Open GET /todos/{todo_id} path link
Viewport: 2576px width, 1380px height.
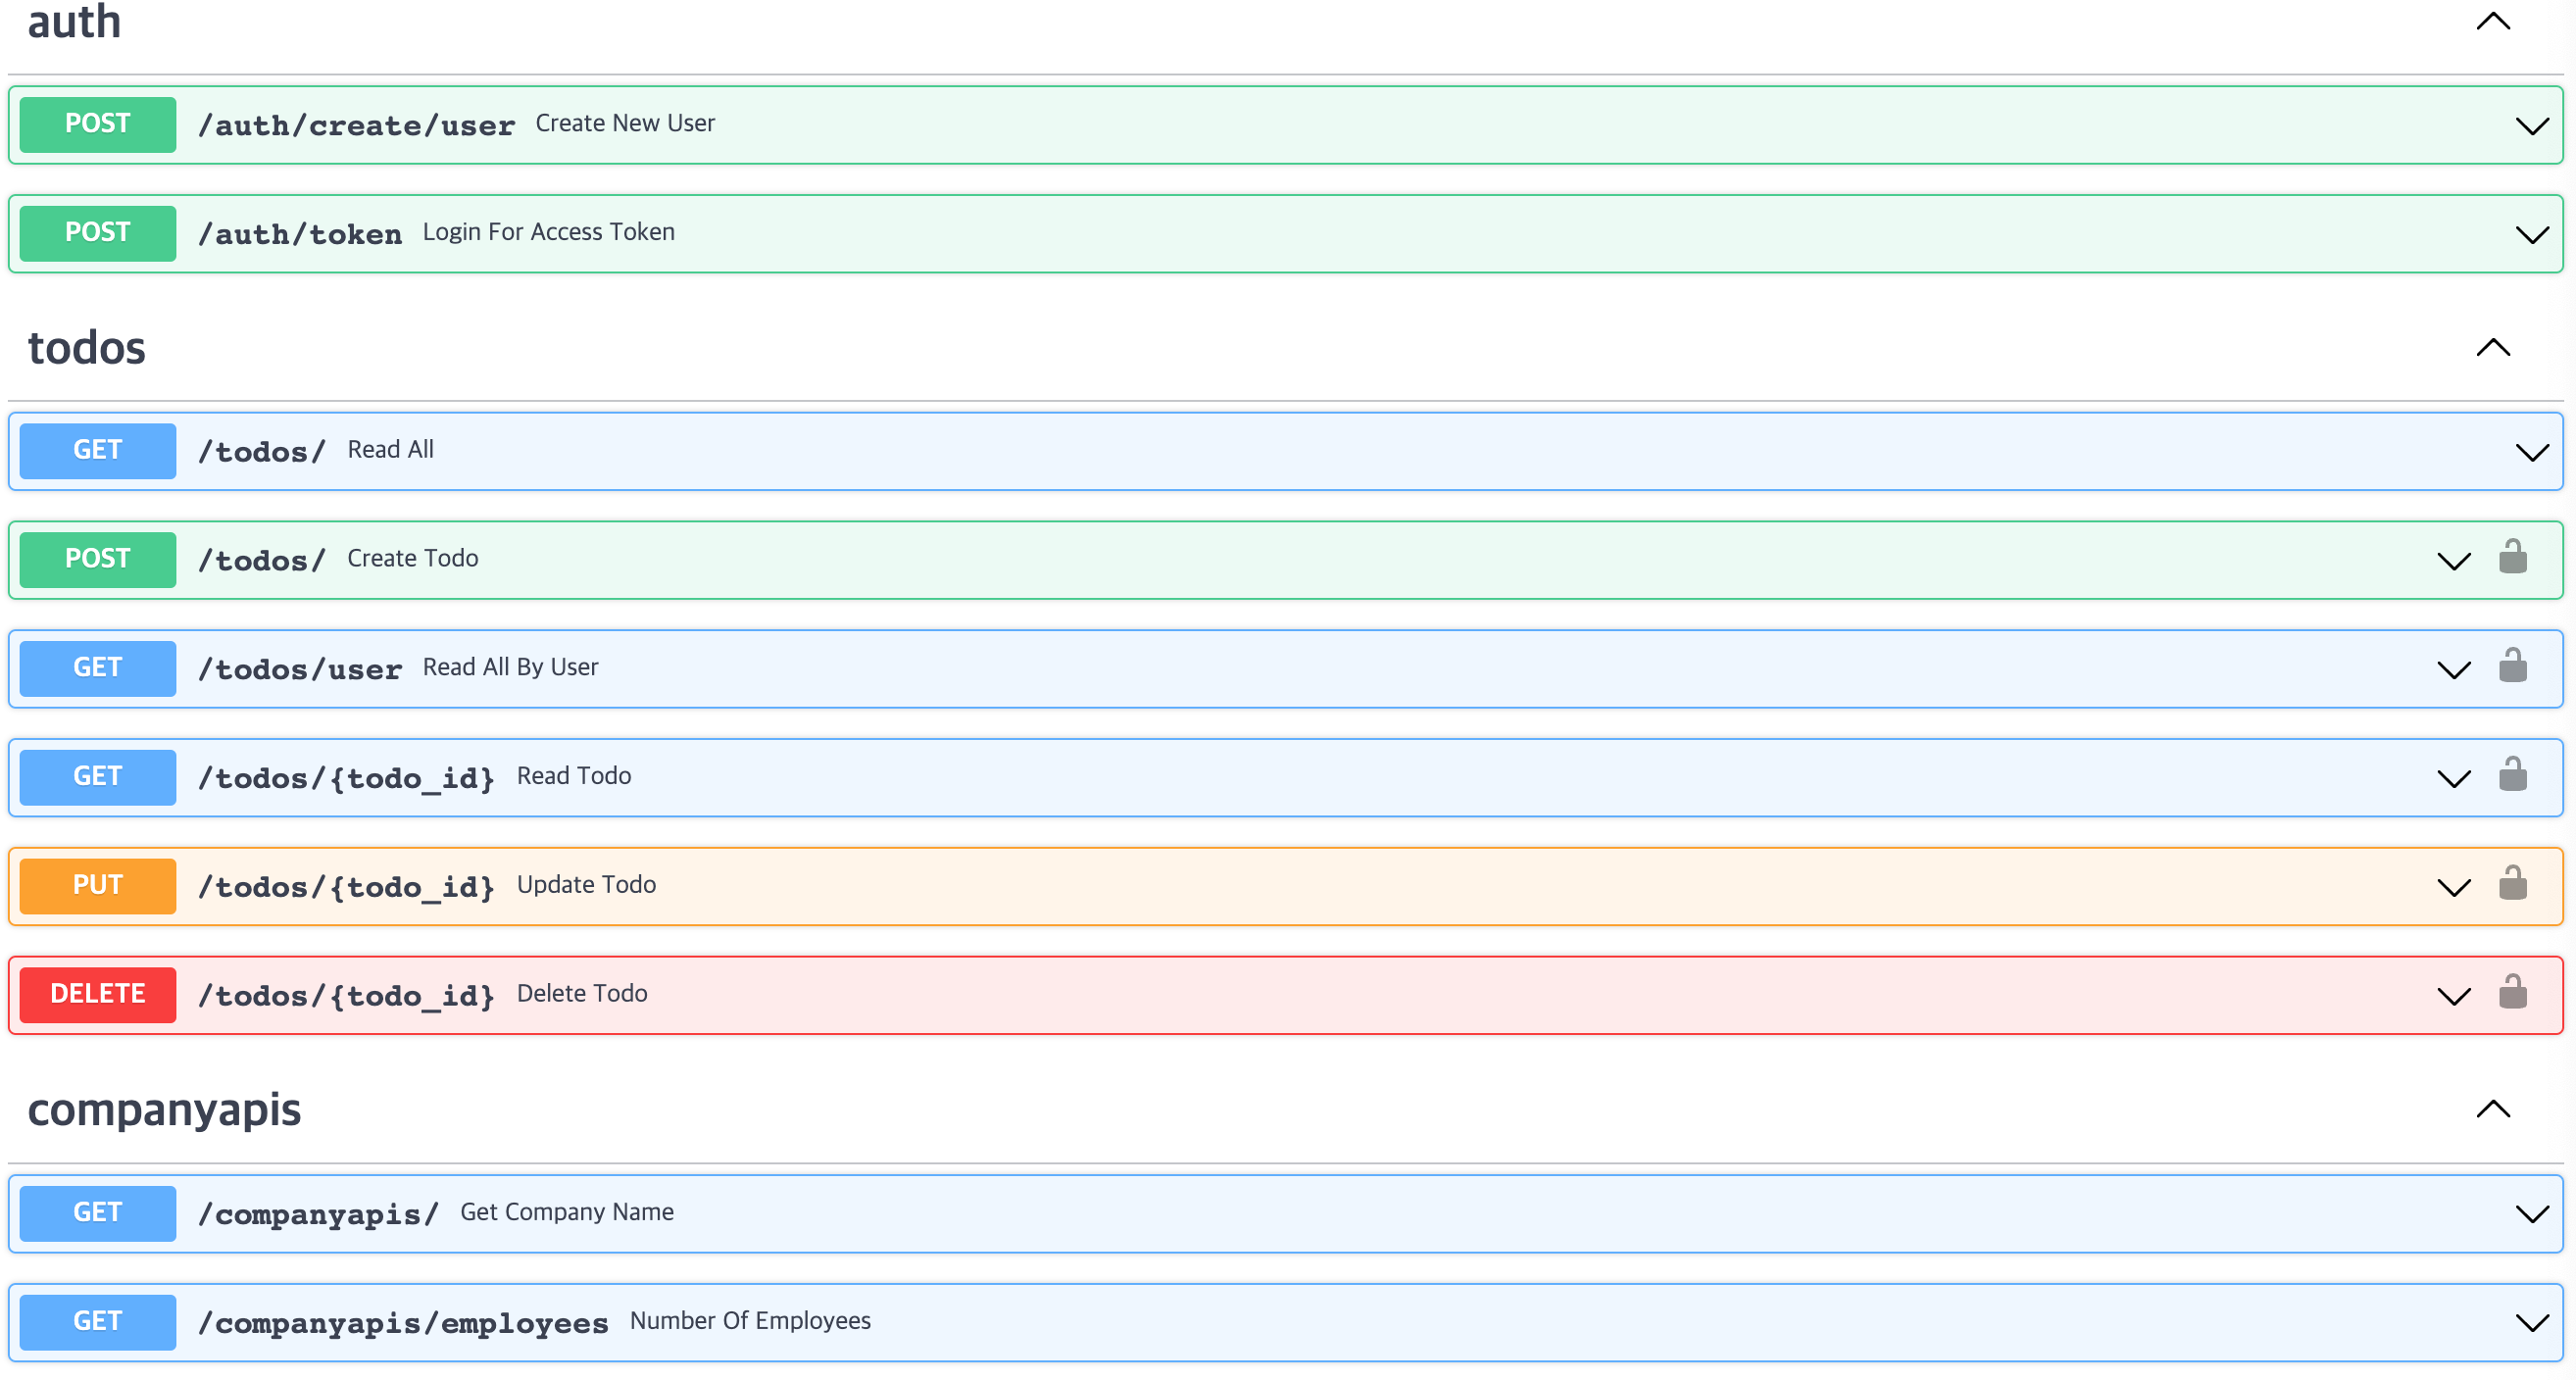tap(347, 778)
